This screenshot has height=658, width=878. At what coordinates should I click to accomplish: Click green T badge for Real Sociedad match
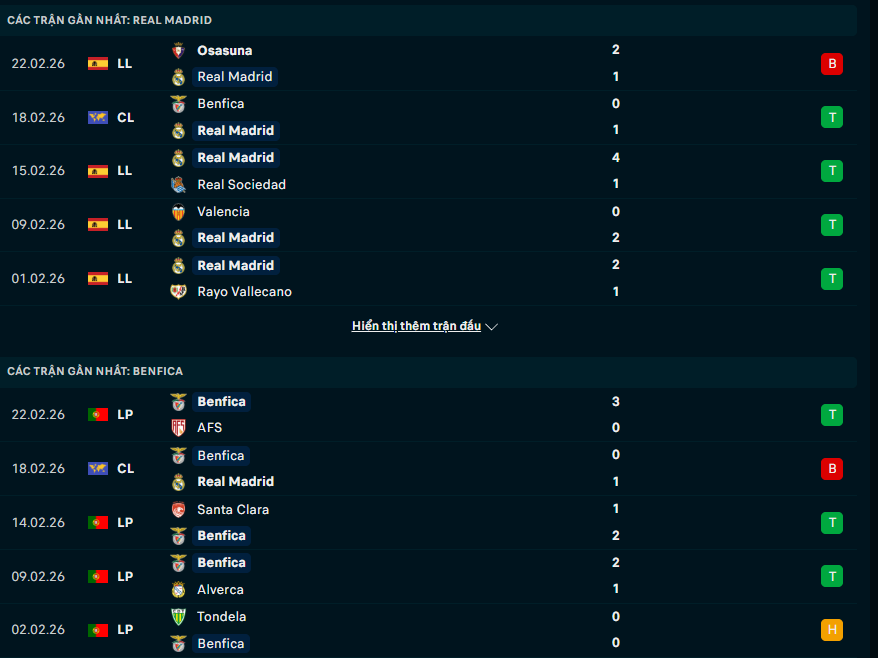point(831,171)
